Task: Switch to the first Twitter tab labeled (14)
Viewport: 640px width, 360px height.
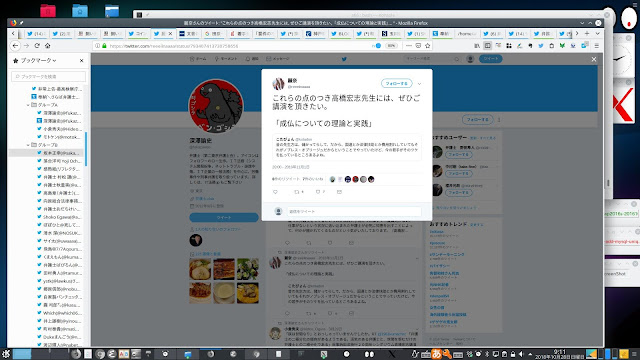Action: (x=36, y=34)
